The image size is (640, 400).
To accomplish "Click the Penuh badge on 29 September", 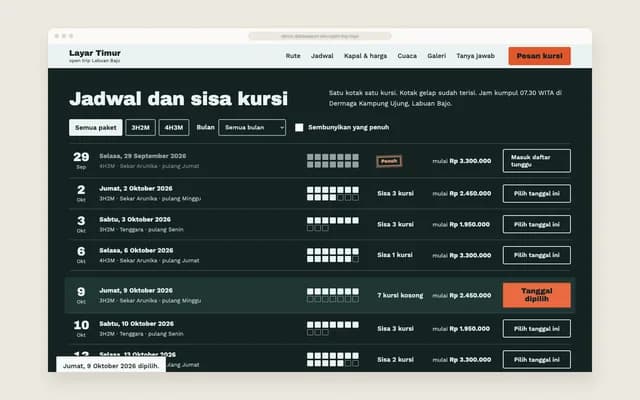I will point(389,161).
